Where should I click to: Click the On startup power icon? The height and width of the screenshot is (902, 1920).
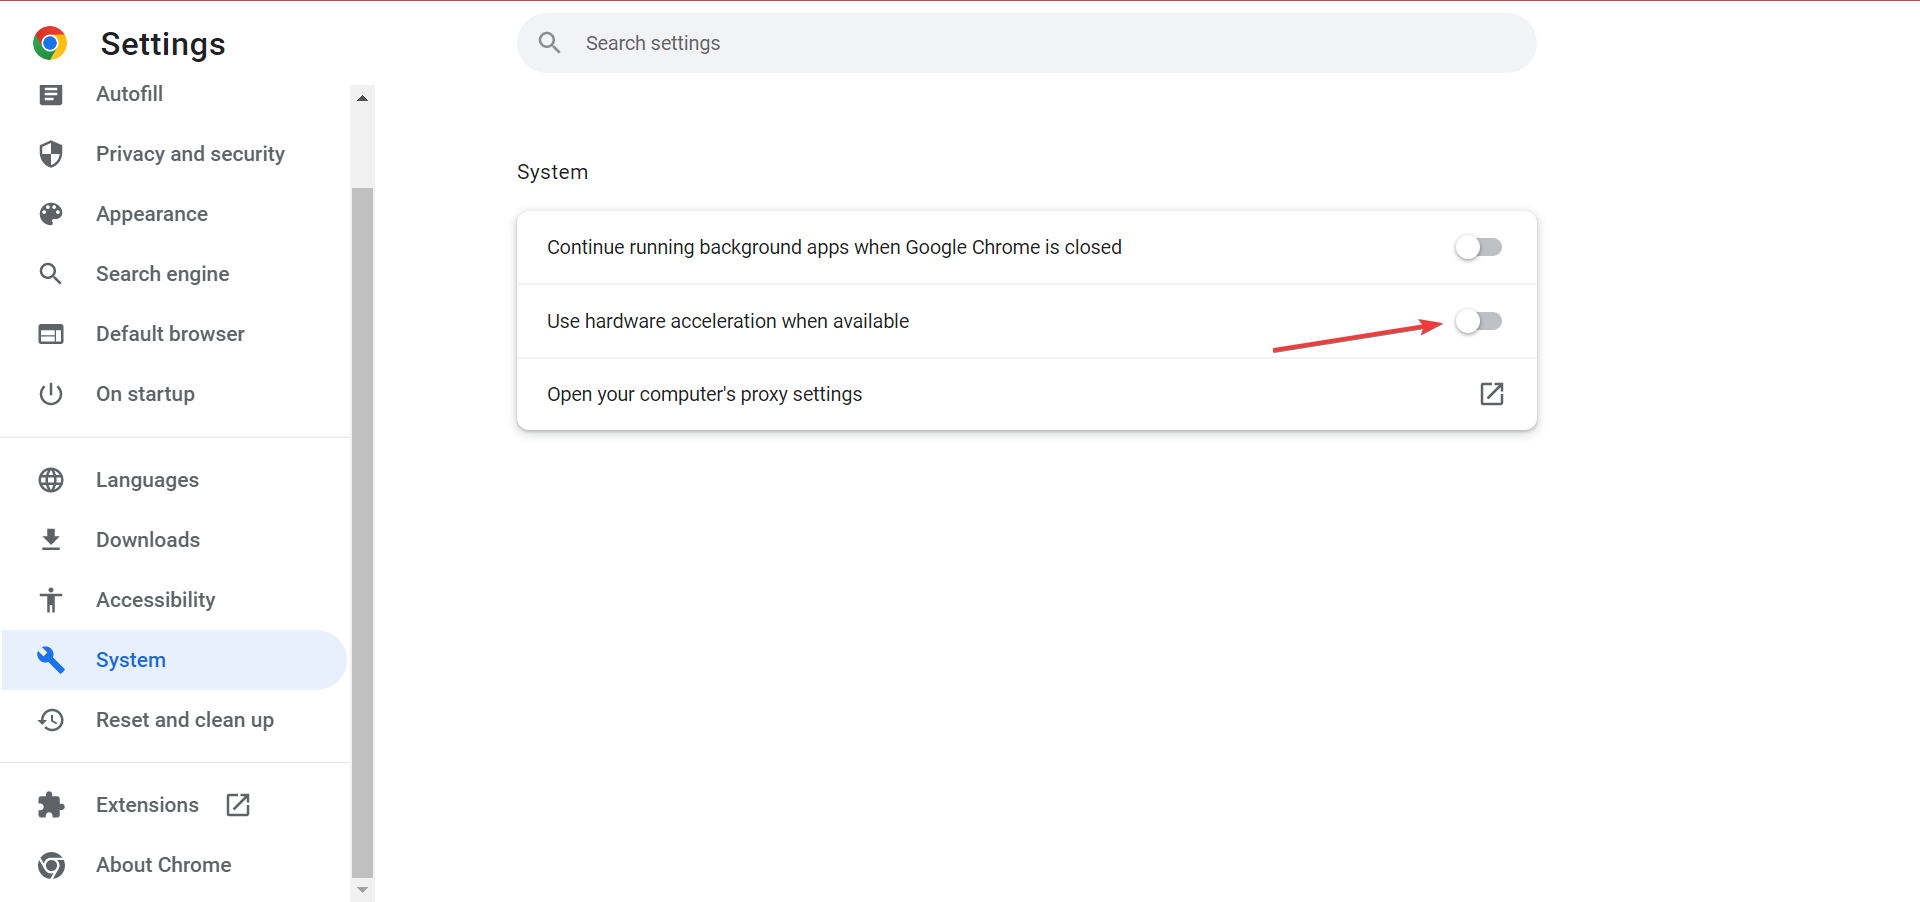pos(51,393)
